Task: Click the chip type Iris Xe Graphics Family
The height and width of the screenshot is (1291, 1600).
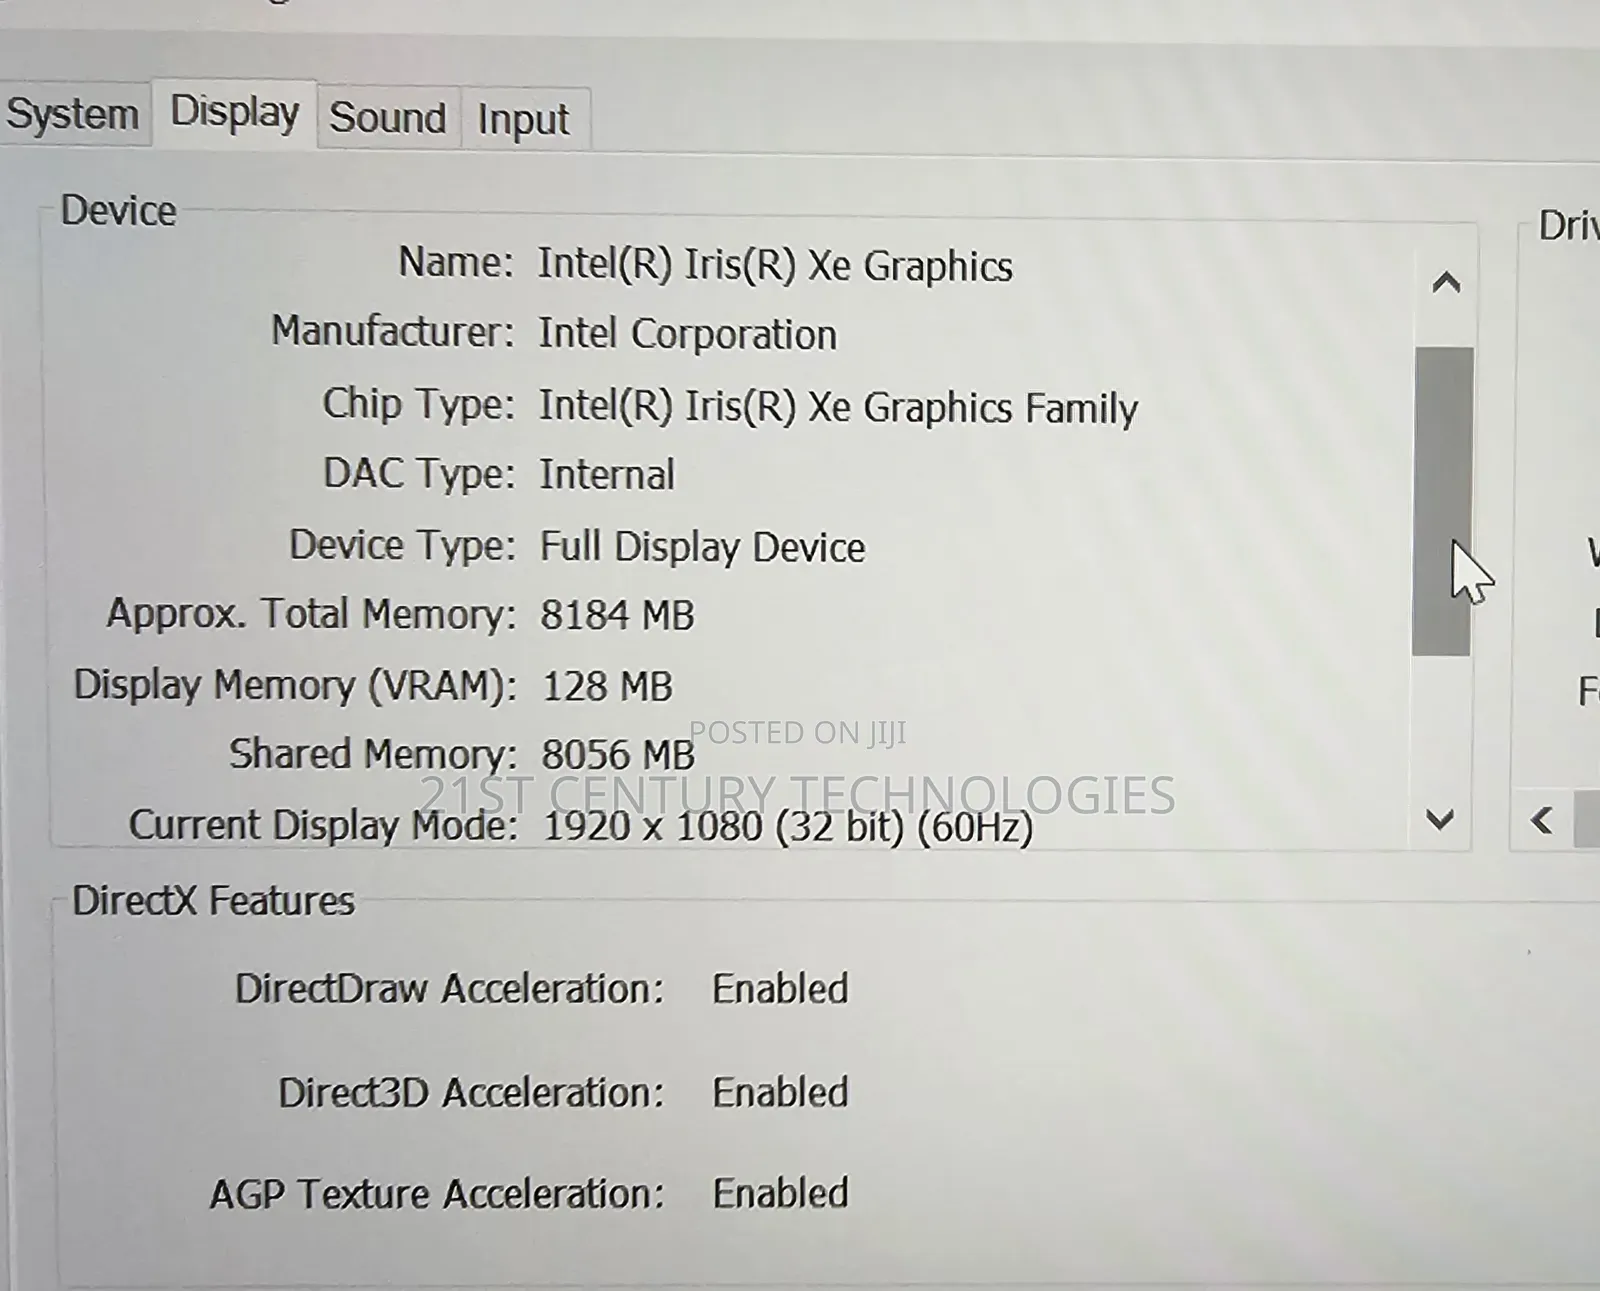Action: [838, 407]
